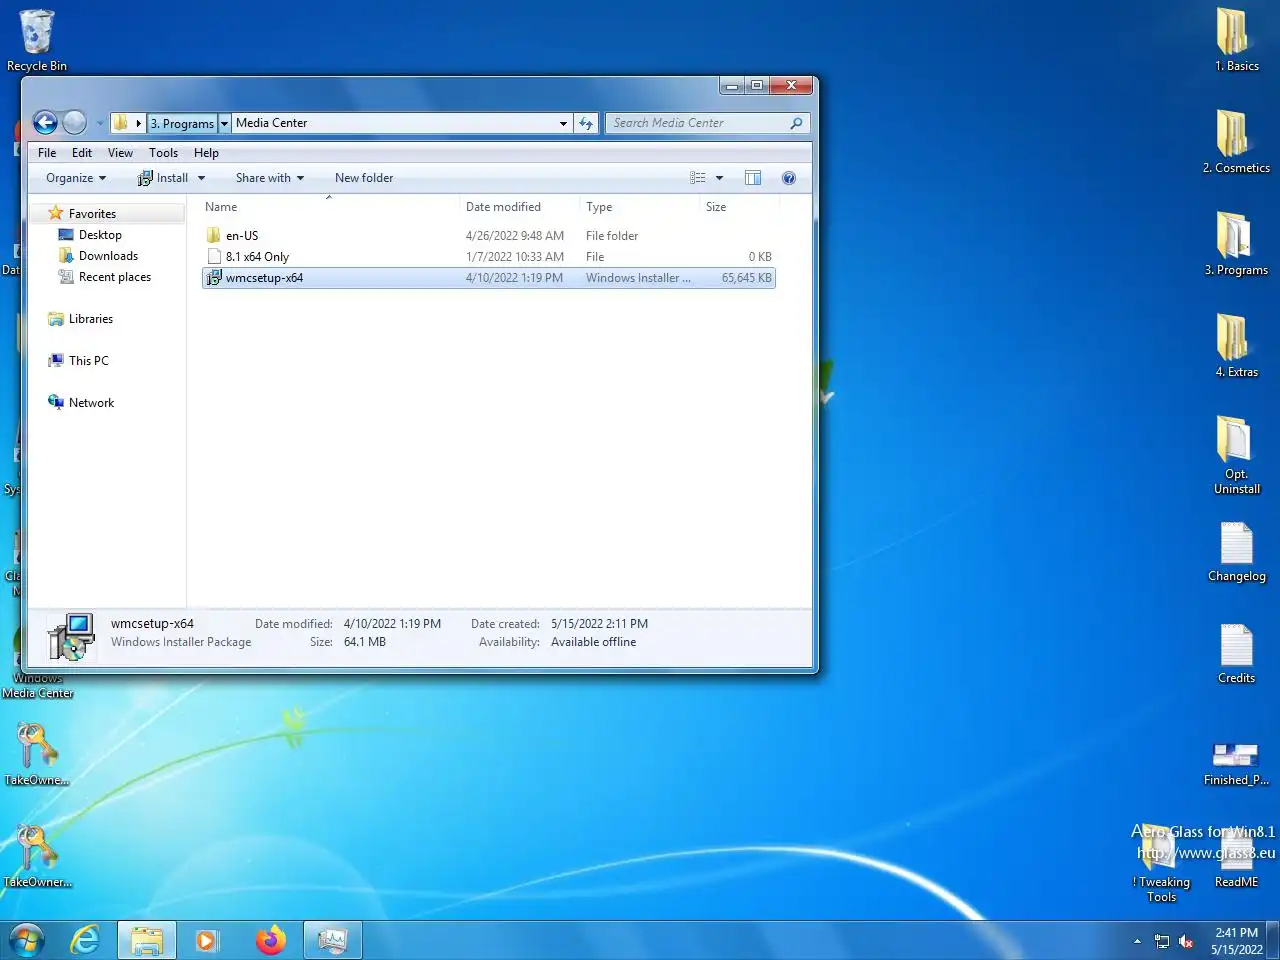Open the Credits desktop file
Viewport: 1280px width, 960px height.
coord(1237,655)
